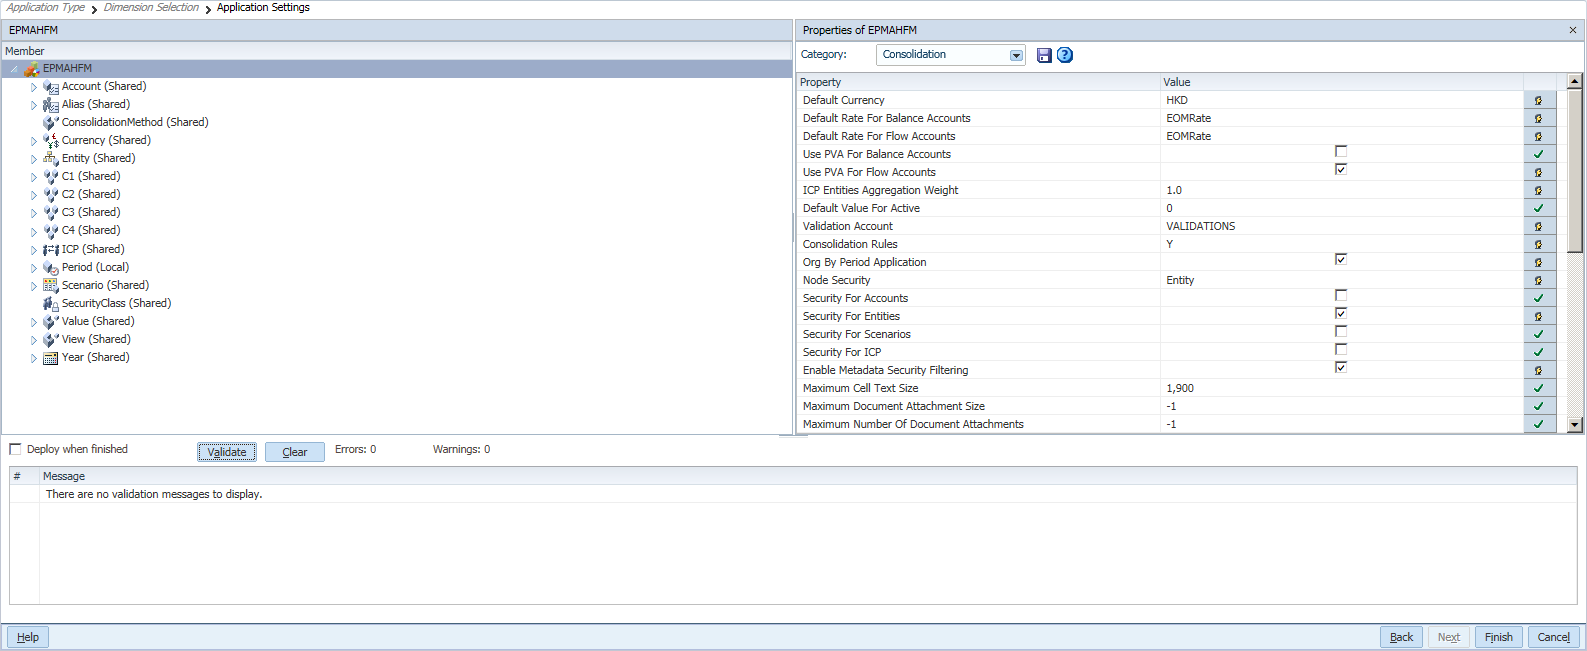
Task: Toggle Enable Metadata Security Filtering checkbox
Action: pos(1341,368)
